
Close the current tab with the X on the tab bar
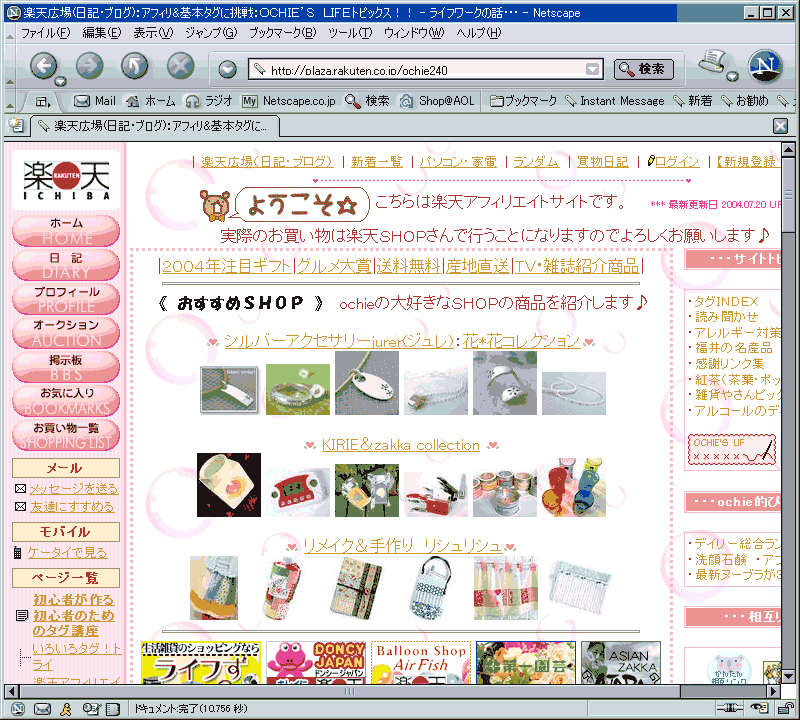tap(780, 126)
